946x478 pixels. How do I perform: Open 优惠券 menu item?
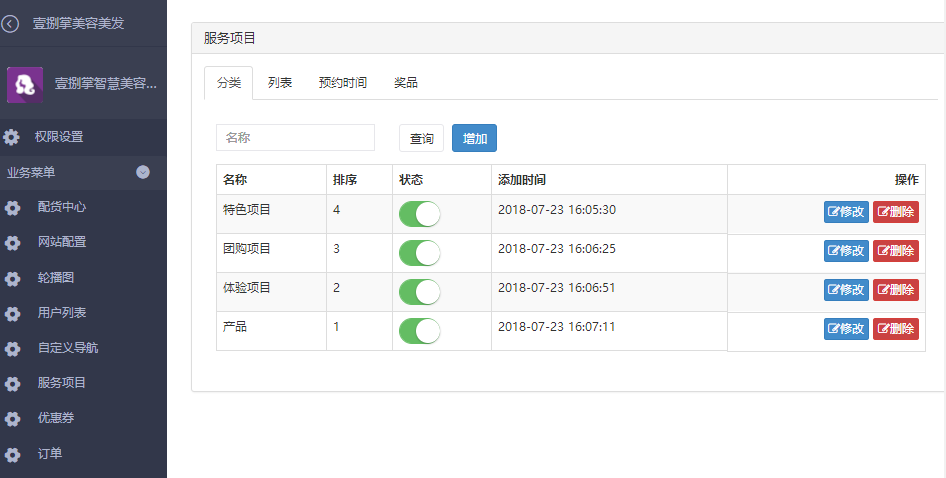point(56,418)
